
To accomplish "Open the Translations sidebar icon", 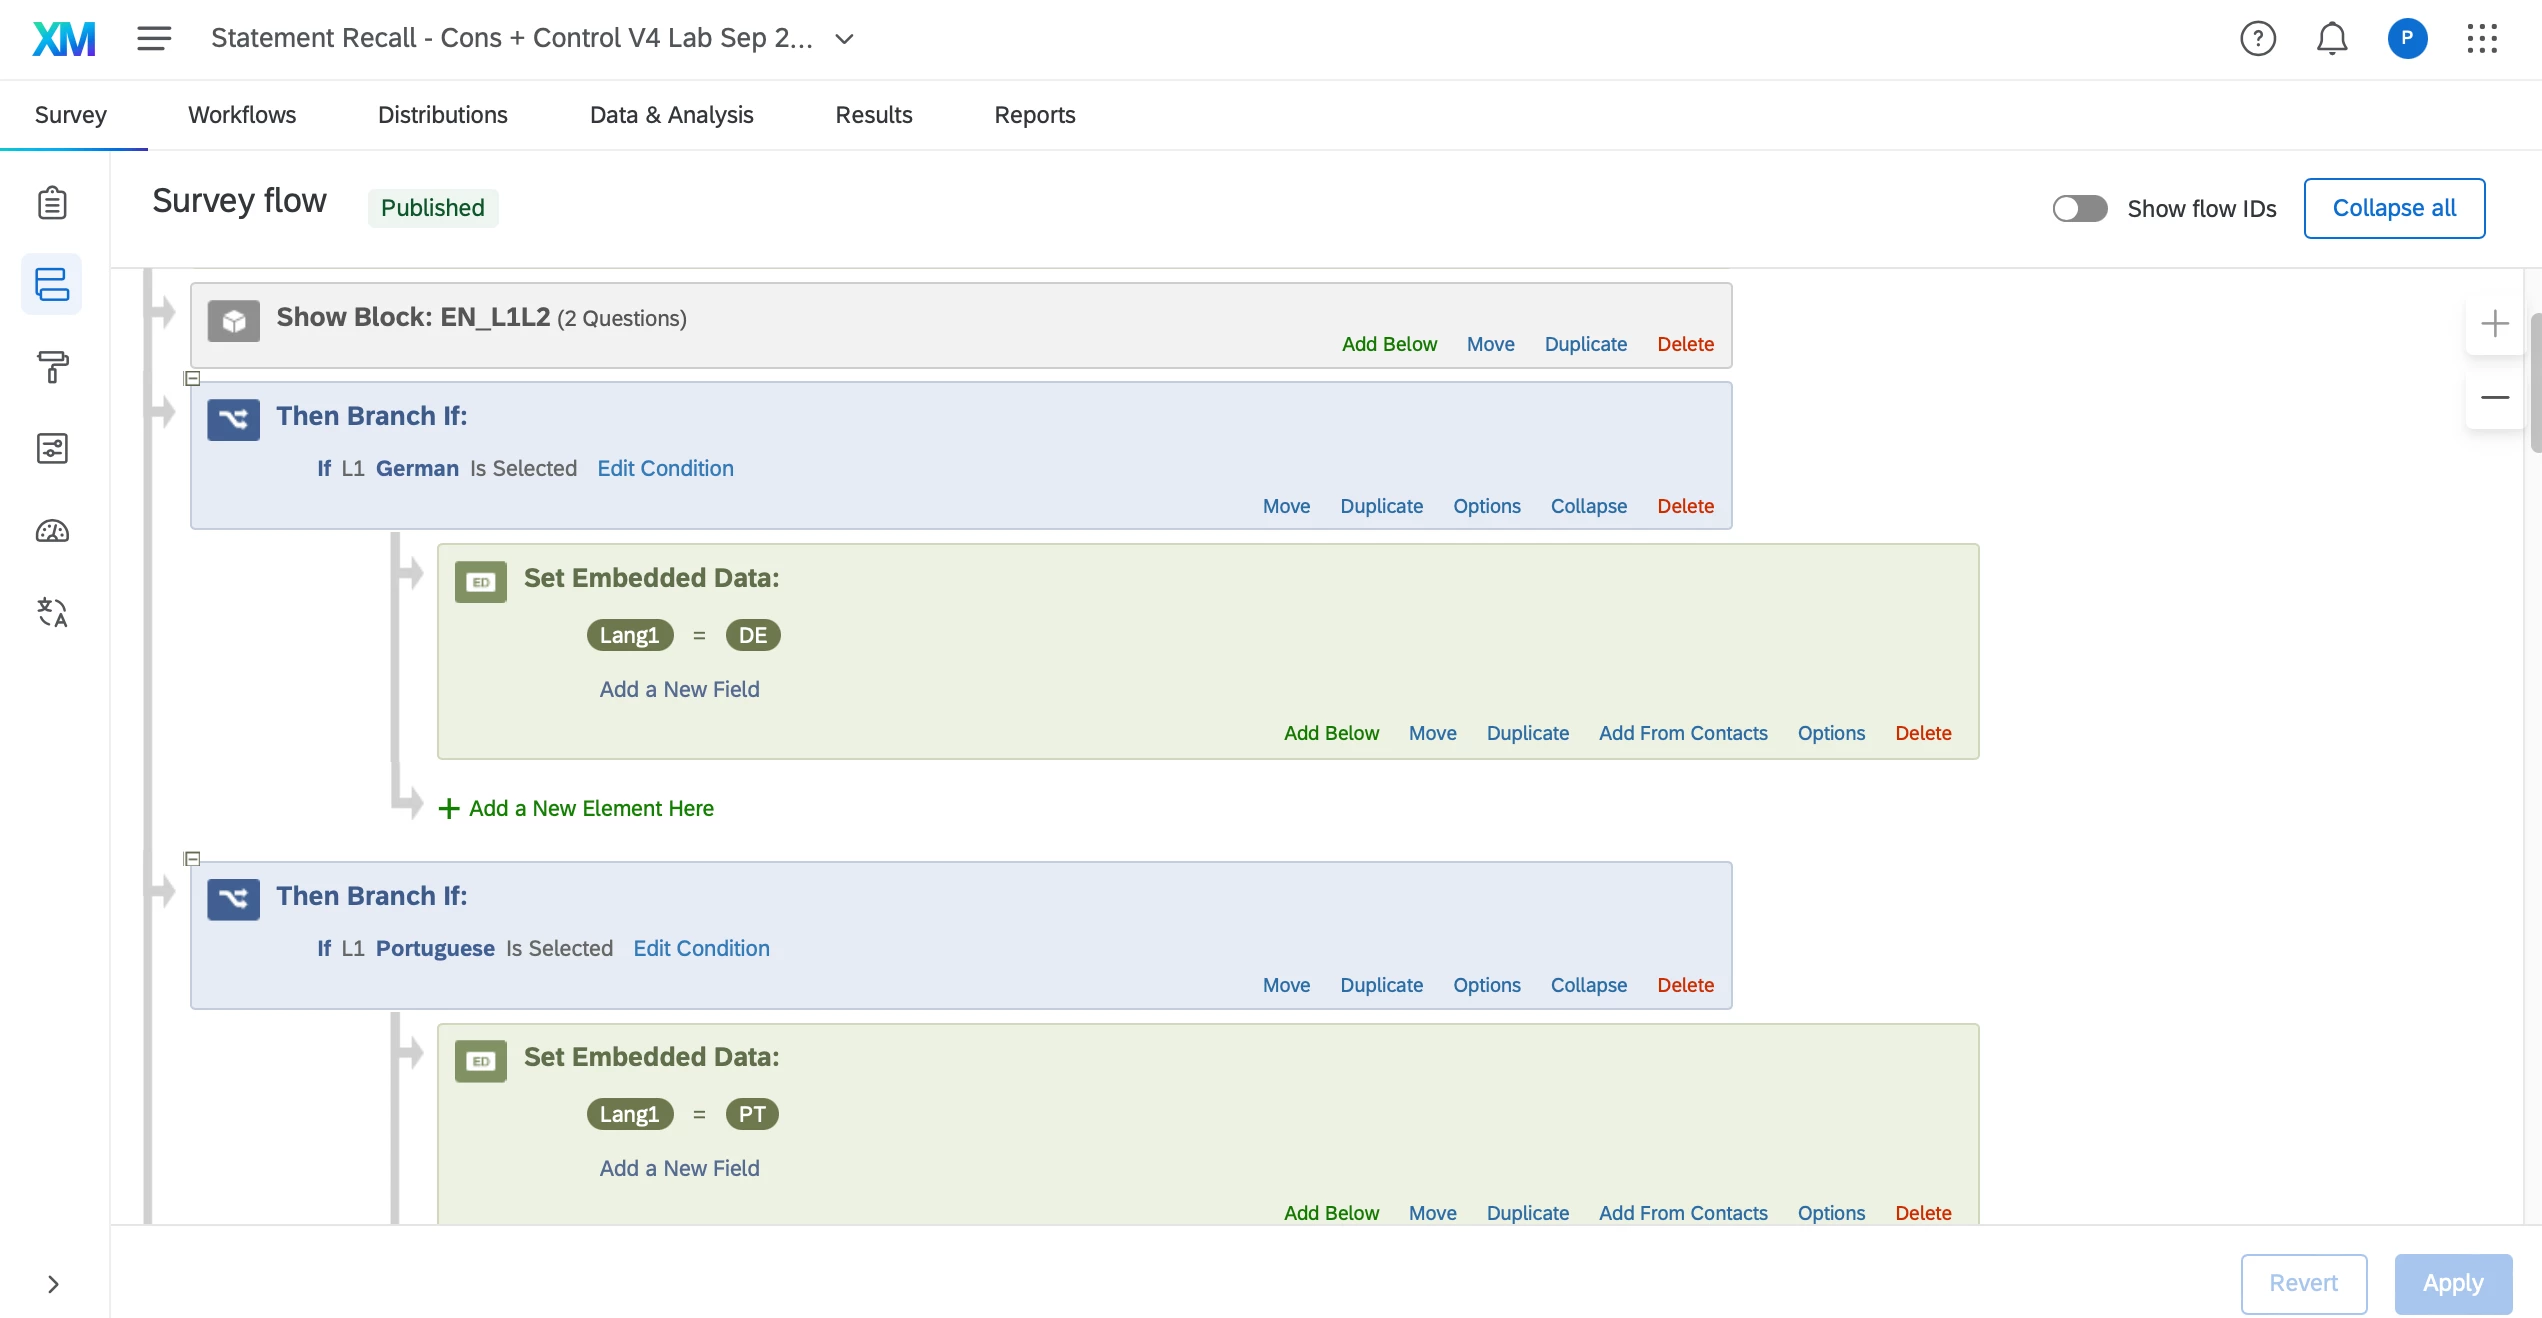I will click(x=52, y=612).
